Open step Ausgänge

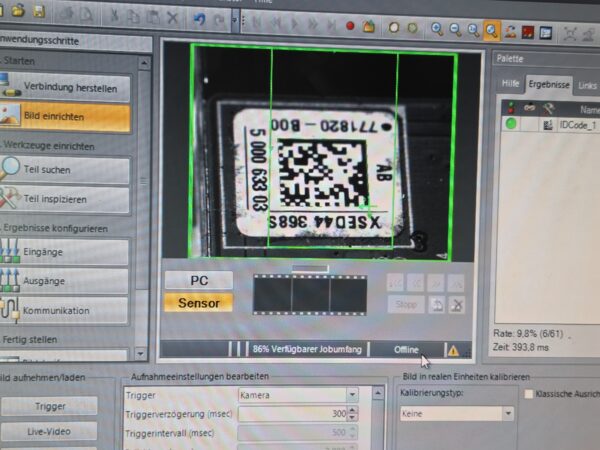click(64, 281)
